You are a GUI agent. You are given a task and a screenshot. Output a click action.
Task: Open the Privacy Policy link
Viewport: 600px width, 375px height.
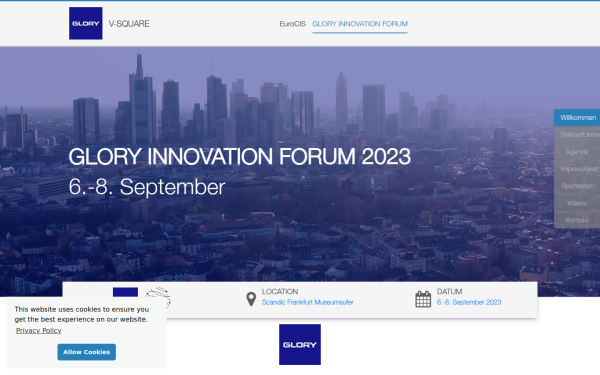click(39, 330)
